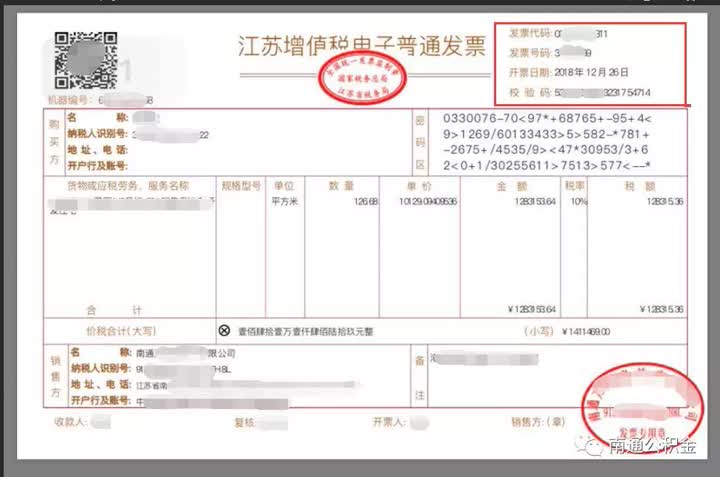Click the 合计 row label
720x477 pixels.
tap(114, 310)
